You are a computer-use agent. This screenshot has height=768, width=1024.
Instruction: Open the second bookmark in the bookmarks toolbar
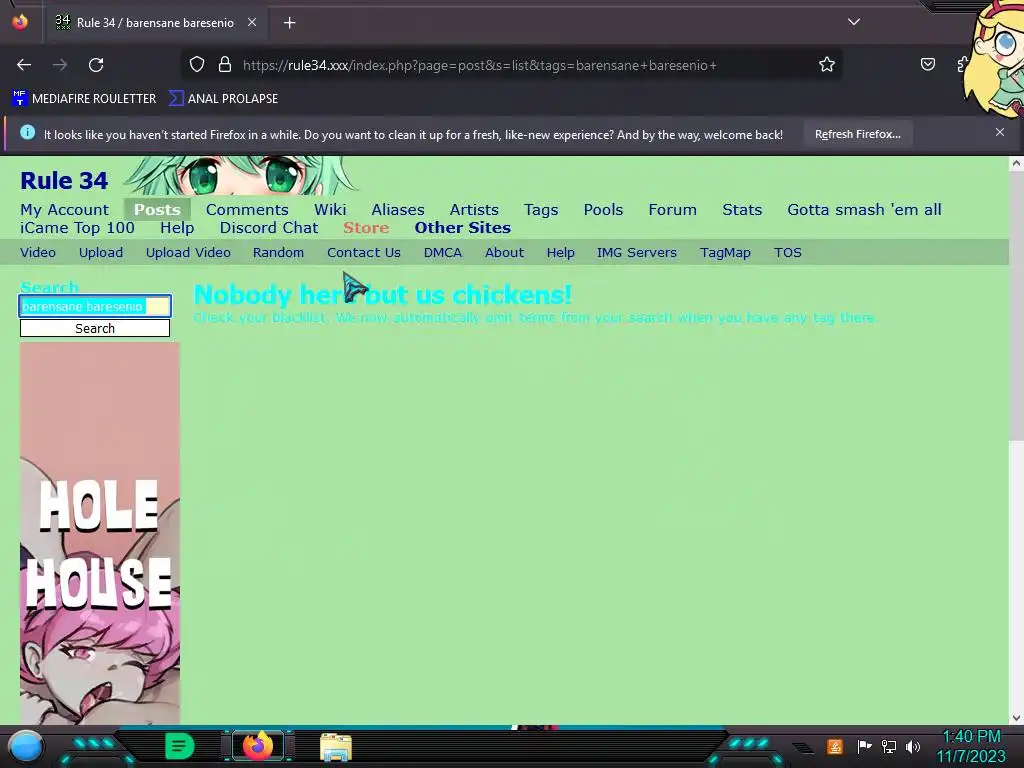[223, 99]
